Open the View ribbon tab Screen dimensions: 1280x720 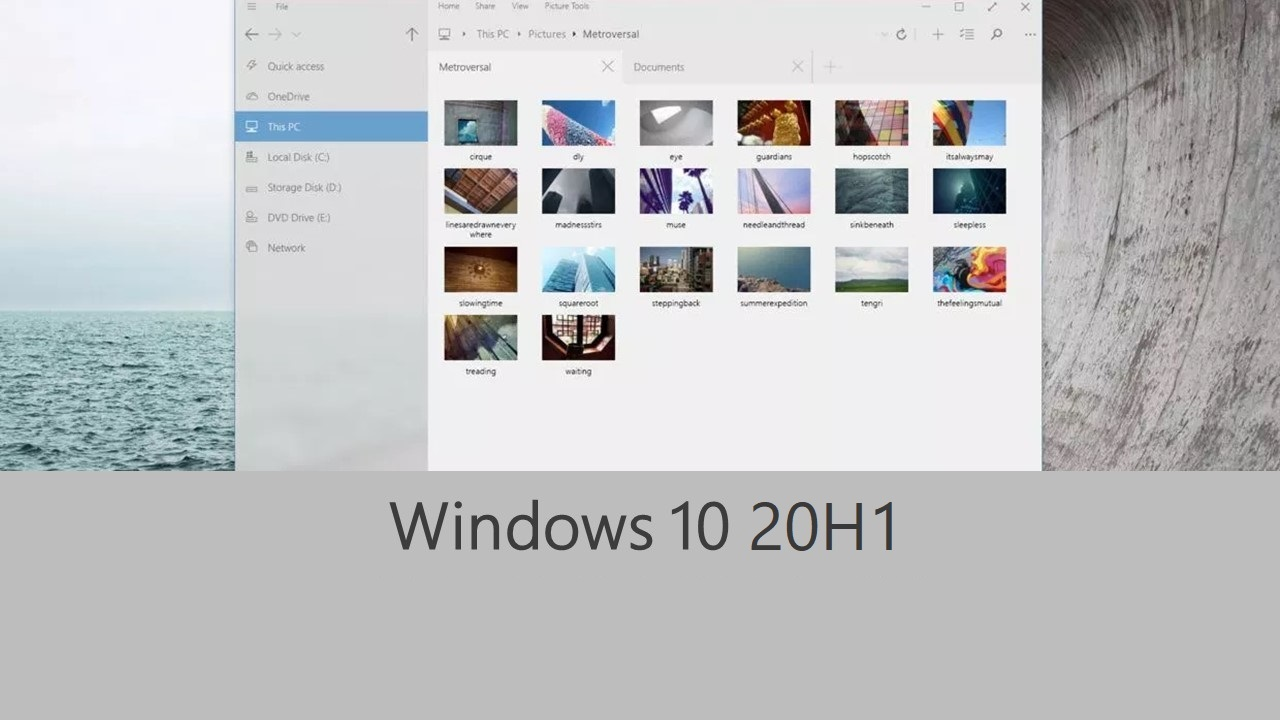click(x=520, y=6)
